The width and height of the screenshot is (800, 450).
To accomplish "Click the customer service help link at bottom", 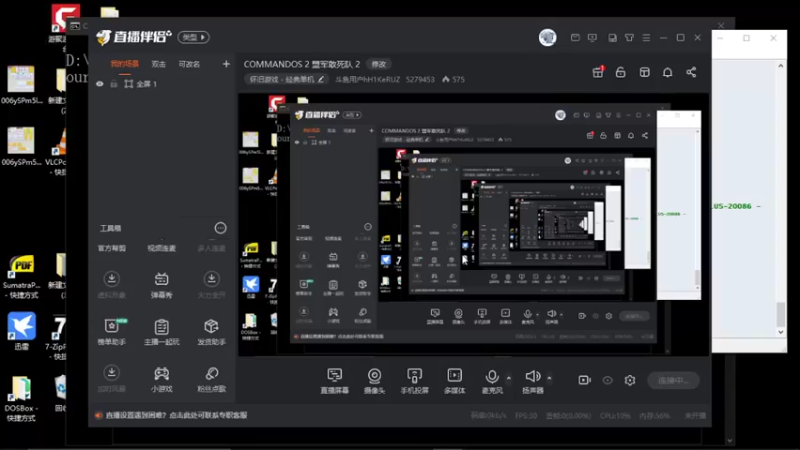I will pyautogui.click(x=176, y=415).
